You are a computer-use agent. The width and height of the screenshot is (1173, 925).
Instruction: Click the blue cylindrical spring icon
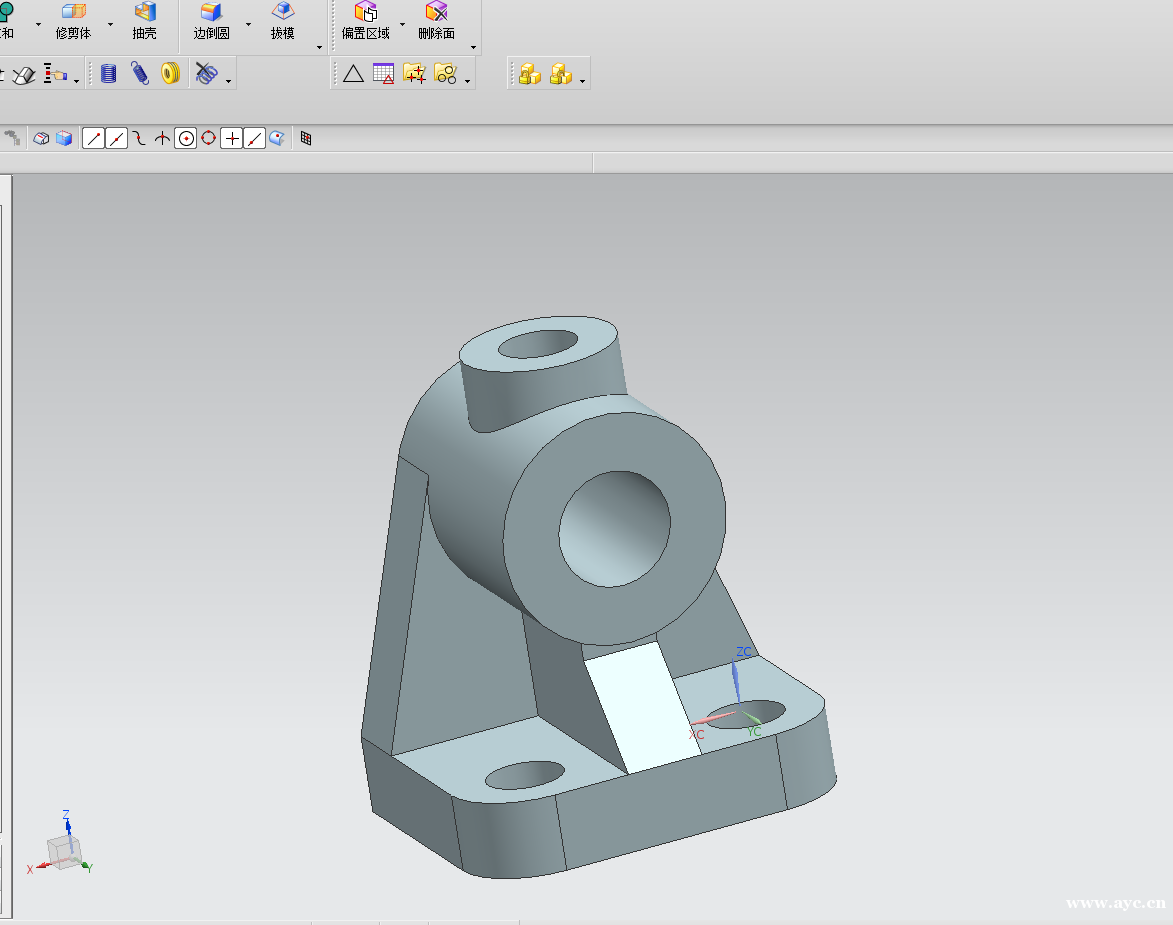pyautogui.click(x=109, y=74)
